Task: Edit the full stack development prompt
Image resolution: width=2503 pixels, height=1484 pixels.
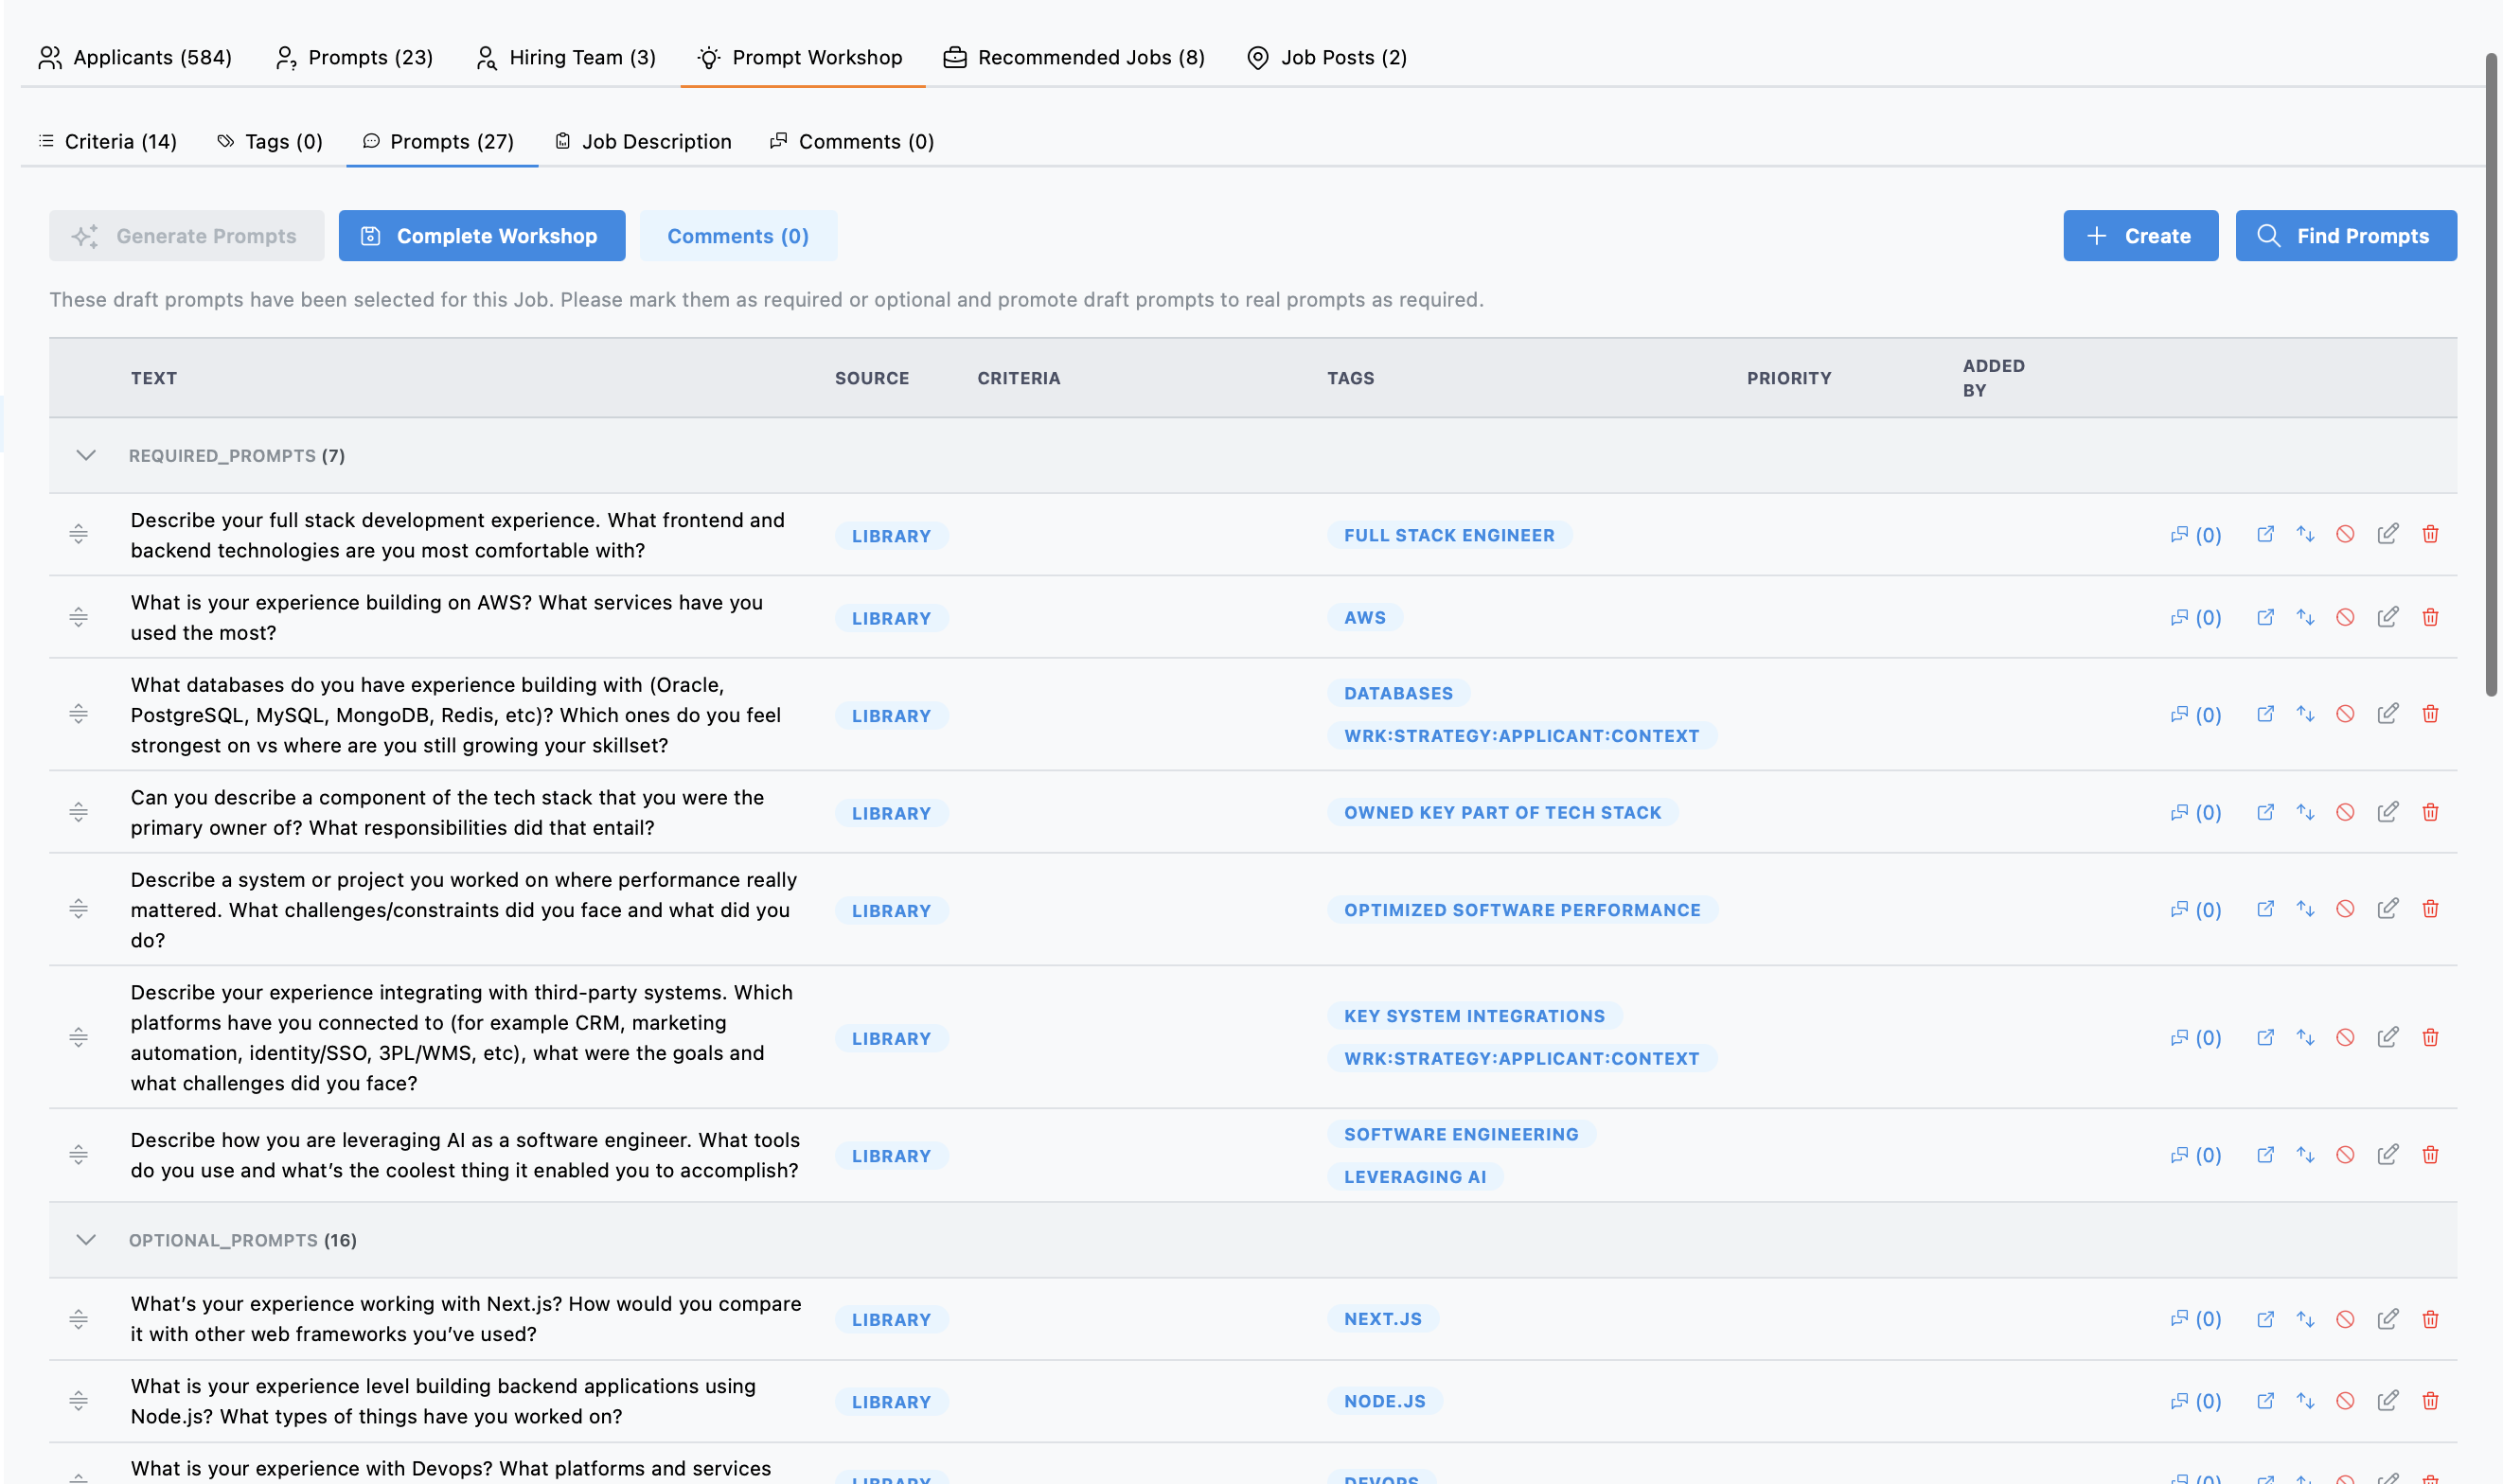Action: [x=2387, y=534]
